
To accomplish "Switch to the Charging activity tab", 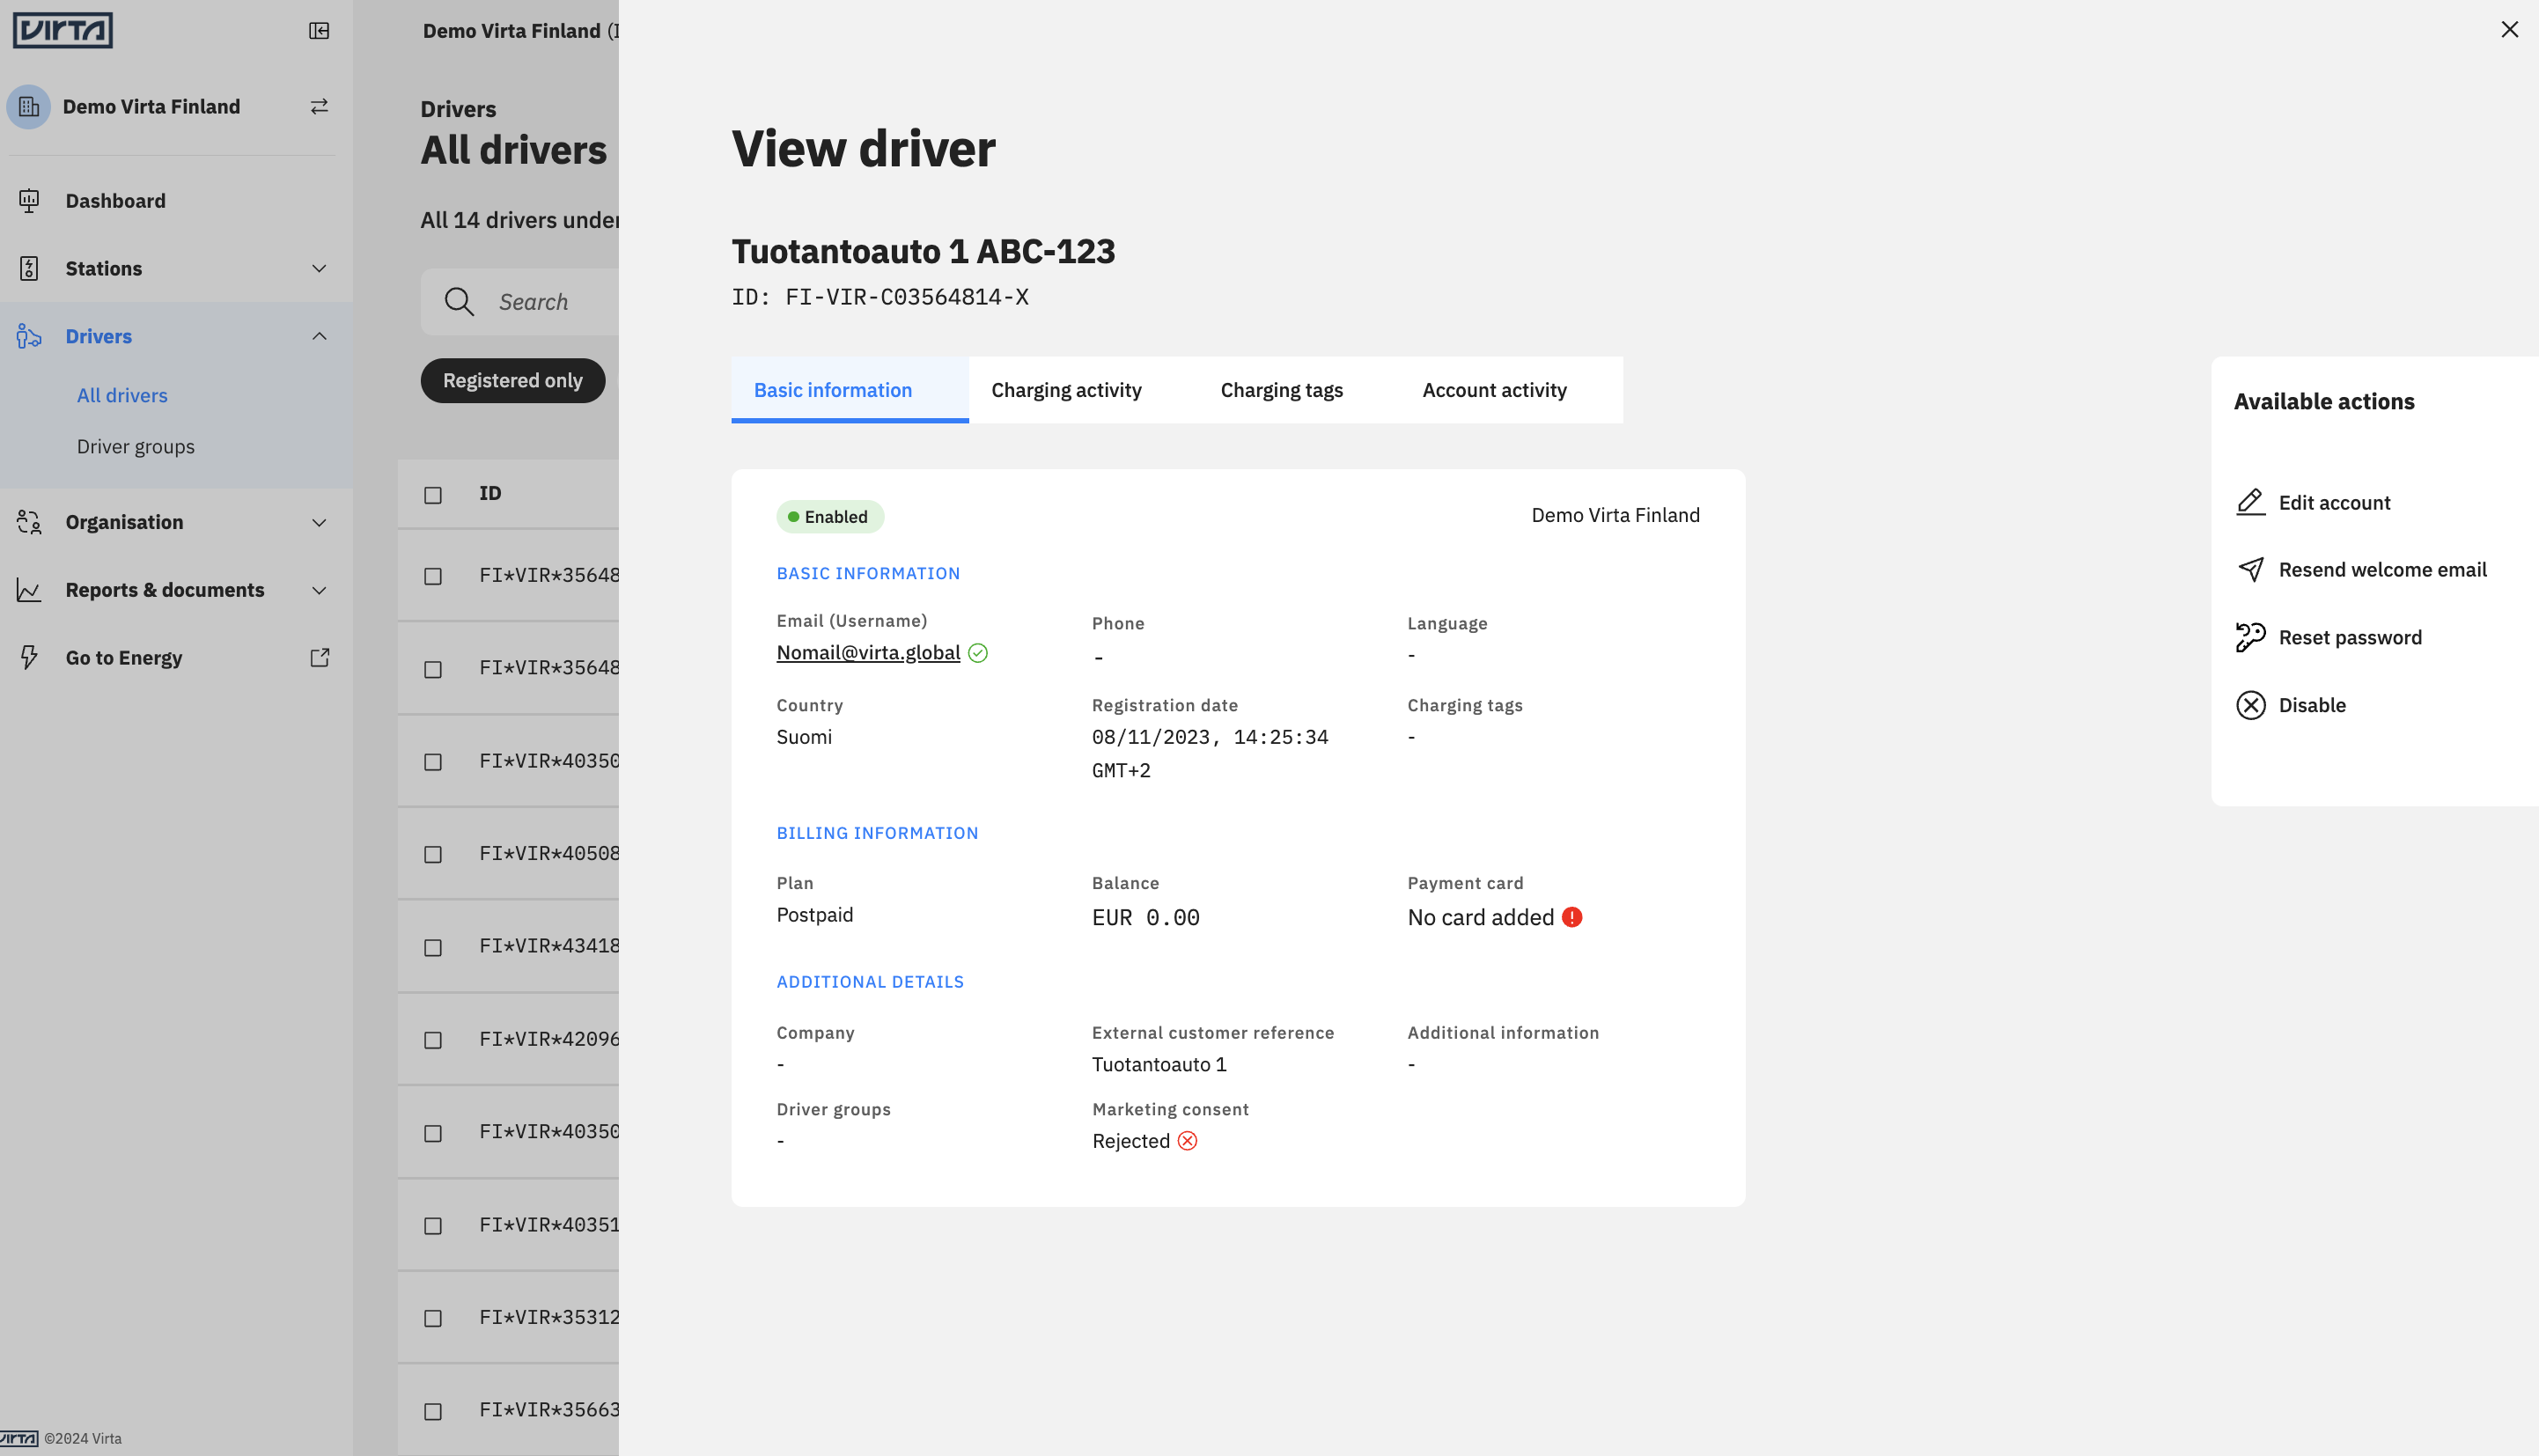I will click(1066, 390).
